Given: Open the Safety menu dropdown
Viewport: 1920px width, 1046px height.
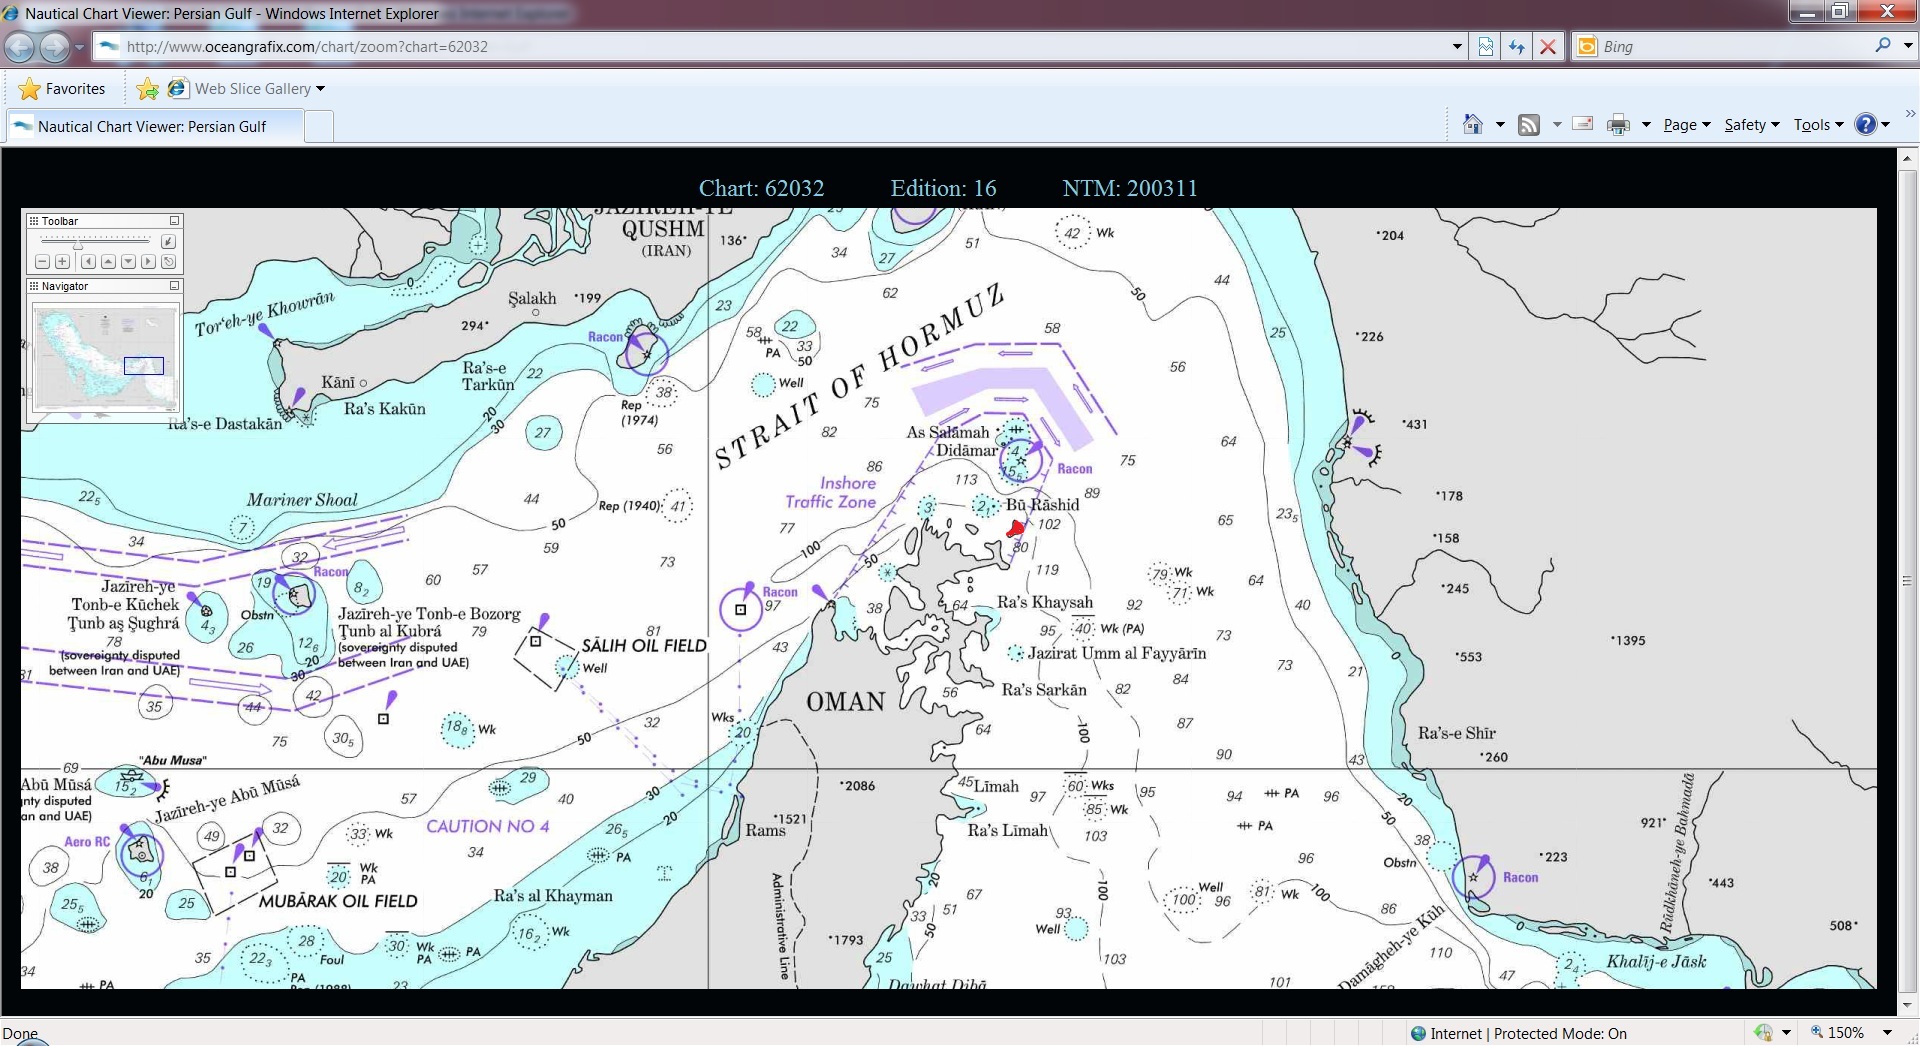Looking at the screenshot, I should point(1752,125).
